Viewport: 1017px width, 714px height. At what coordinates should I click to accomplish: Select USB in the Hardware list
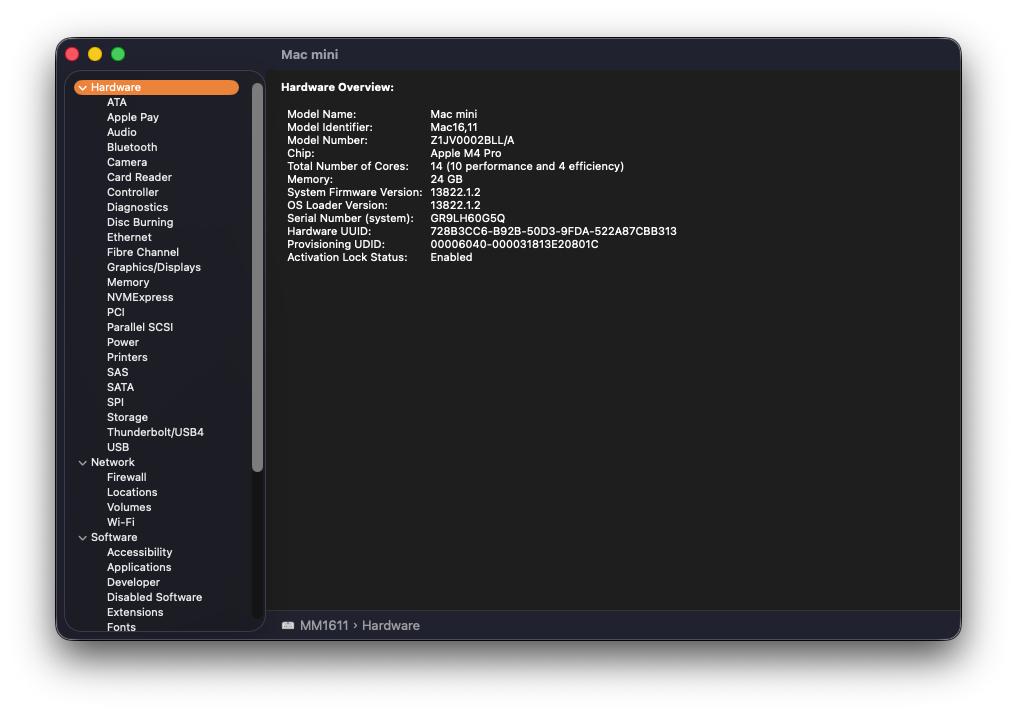point(118,447)
